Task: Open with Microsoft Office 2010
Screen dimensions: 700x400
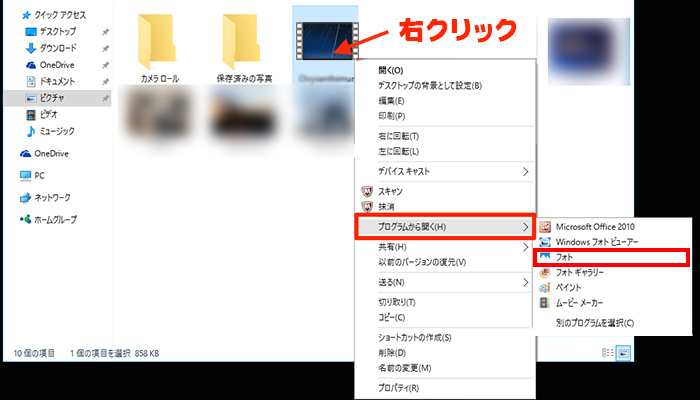Action: (595, 227)
